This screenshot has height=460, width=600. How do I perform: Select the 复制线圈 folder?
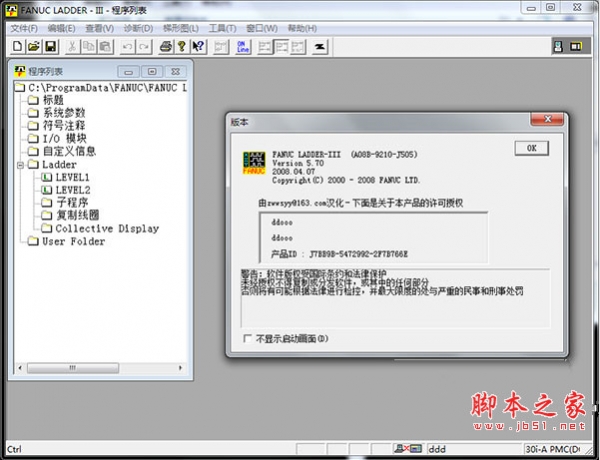(78, 215)
